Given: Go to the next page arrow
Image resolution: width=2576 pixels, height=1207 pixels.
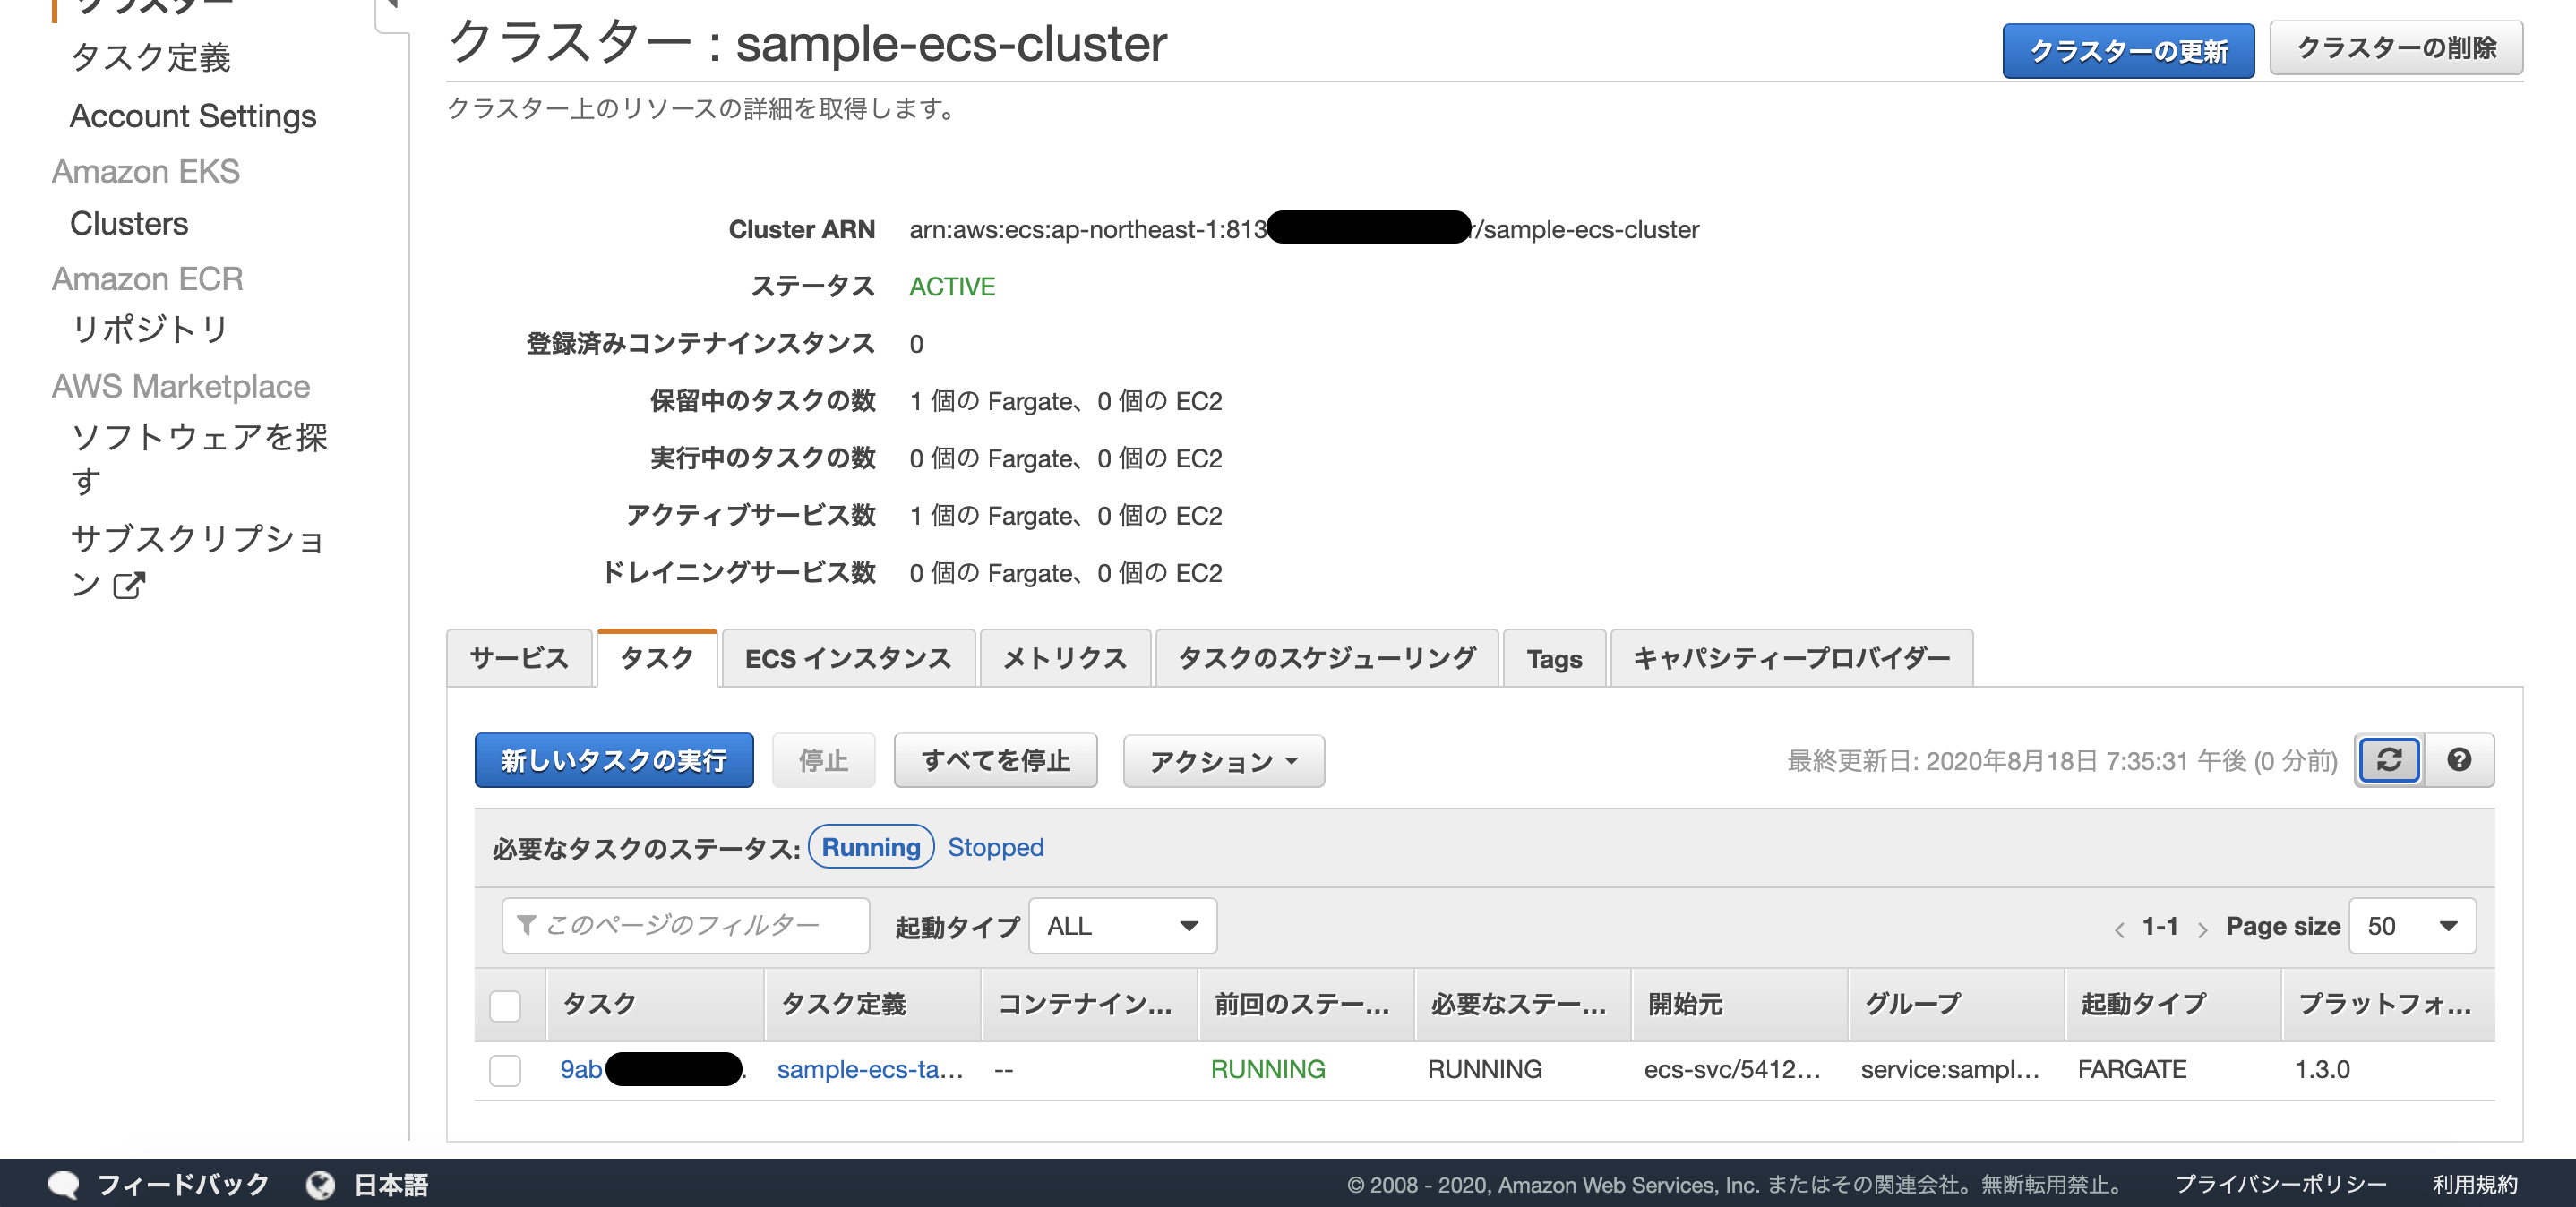Looking at the screenshot, I should point(2204,928).
